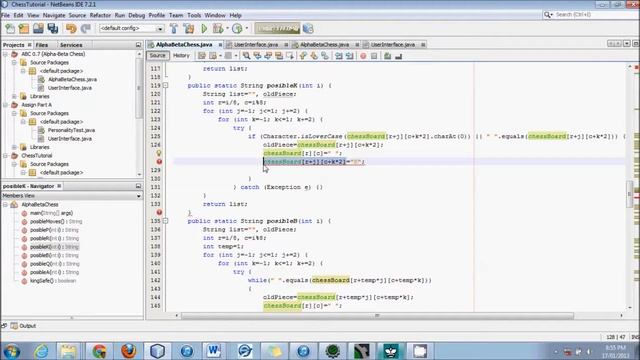Select AlphaBetaChess.java in Projects tree
The image size is (640, 360).
pos(72,80)
